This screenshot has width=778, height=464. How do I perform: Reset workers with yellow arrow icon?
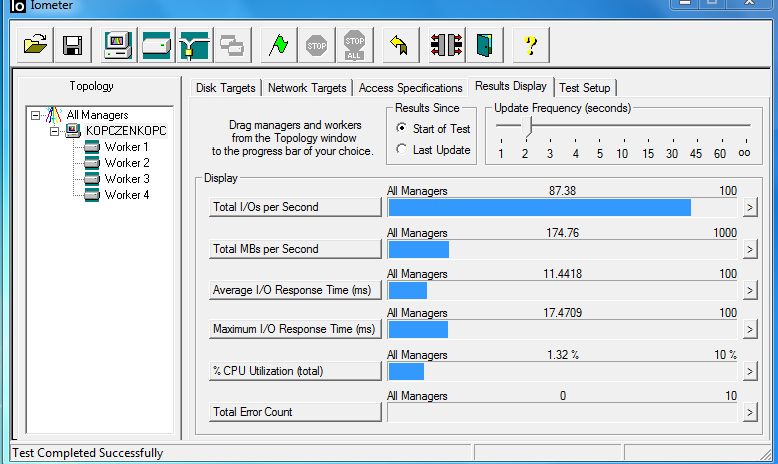click(x=400, y=45)
